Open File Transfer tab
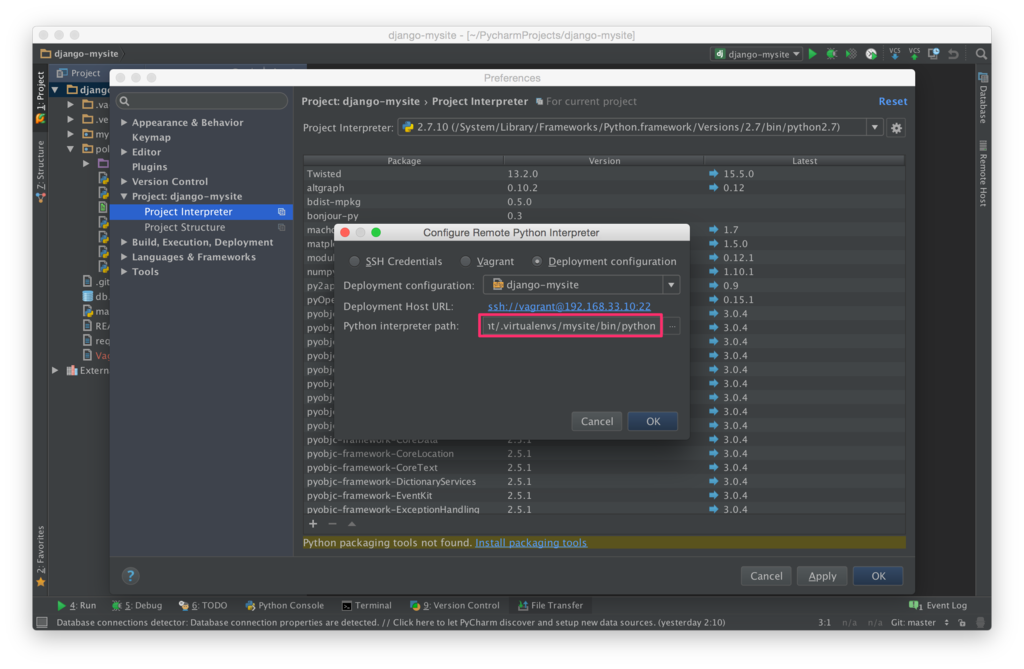The height and width of the screenshot is (669, 1024). click(x=551, y=606)
